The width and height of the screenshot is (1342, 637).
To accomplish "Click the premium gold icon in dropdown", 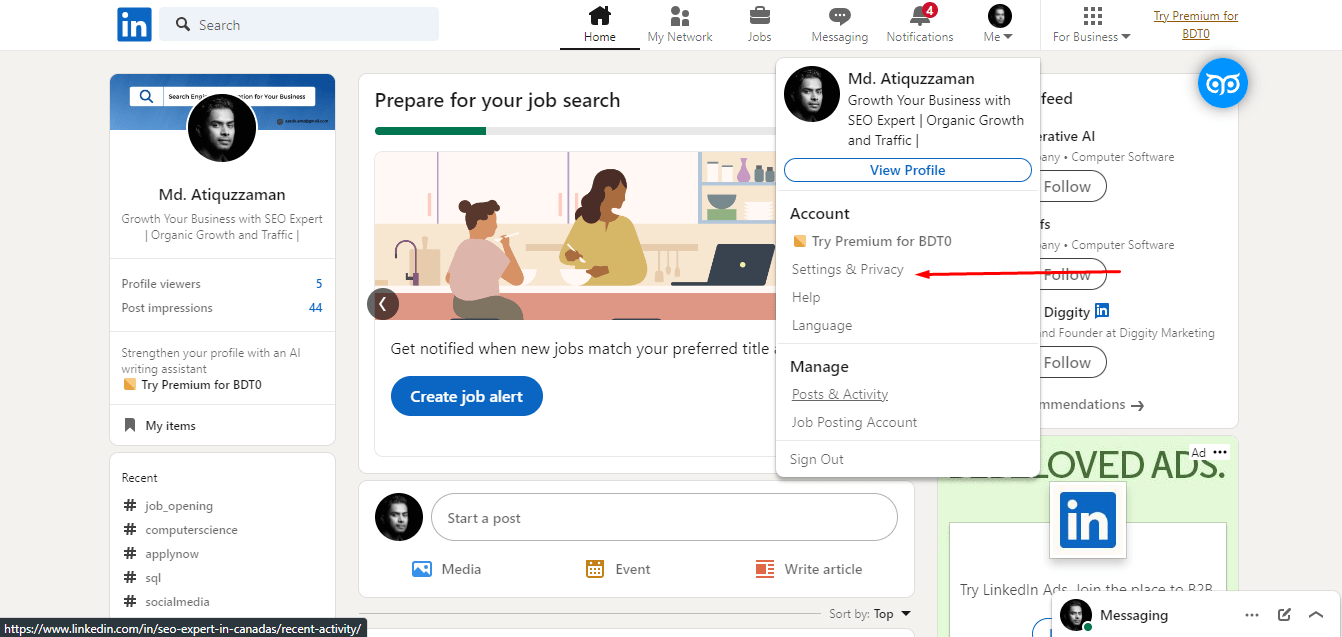I will (799, 241).
